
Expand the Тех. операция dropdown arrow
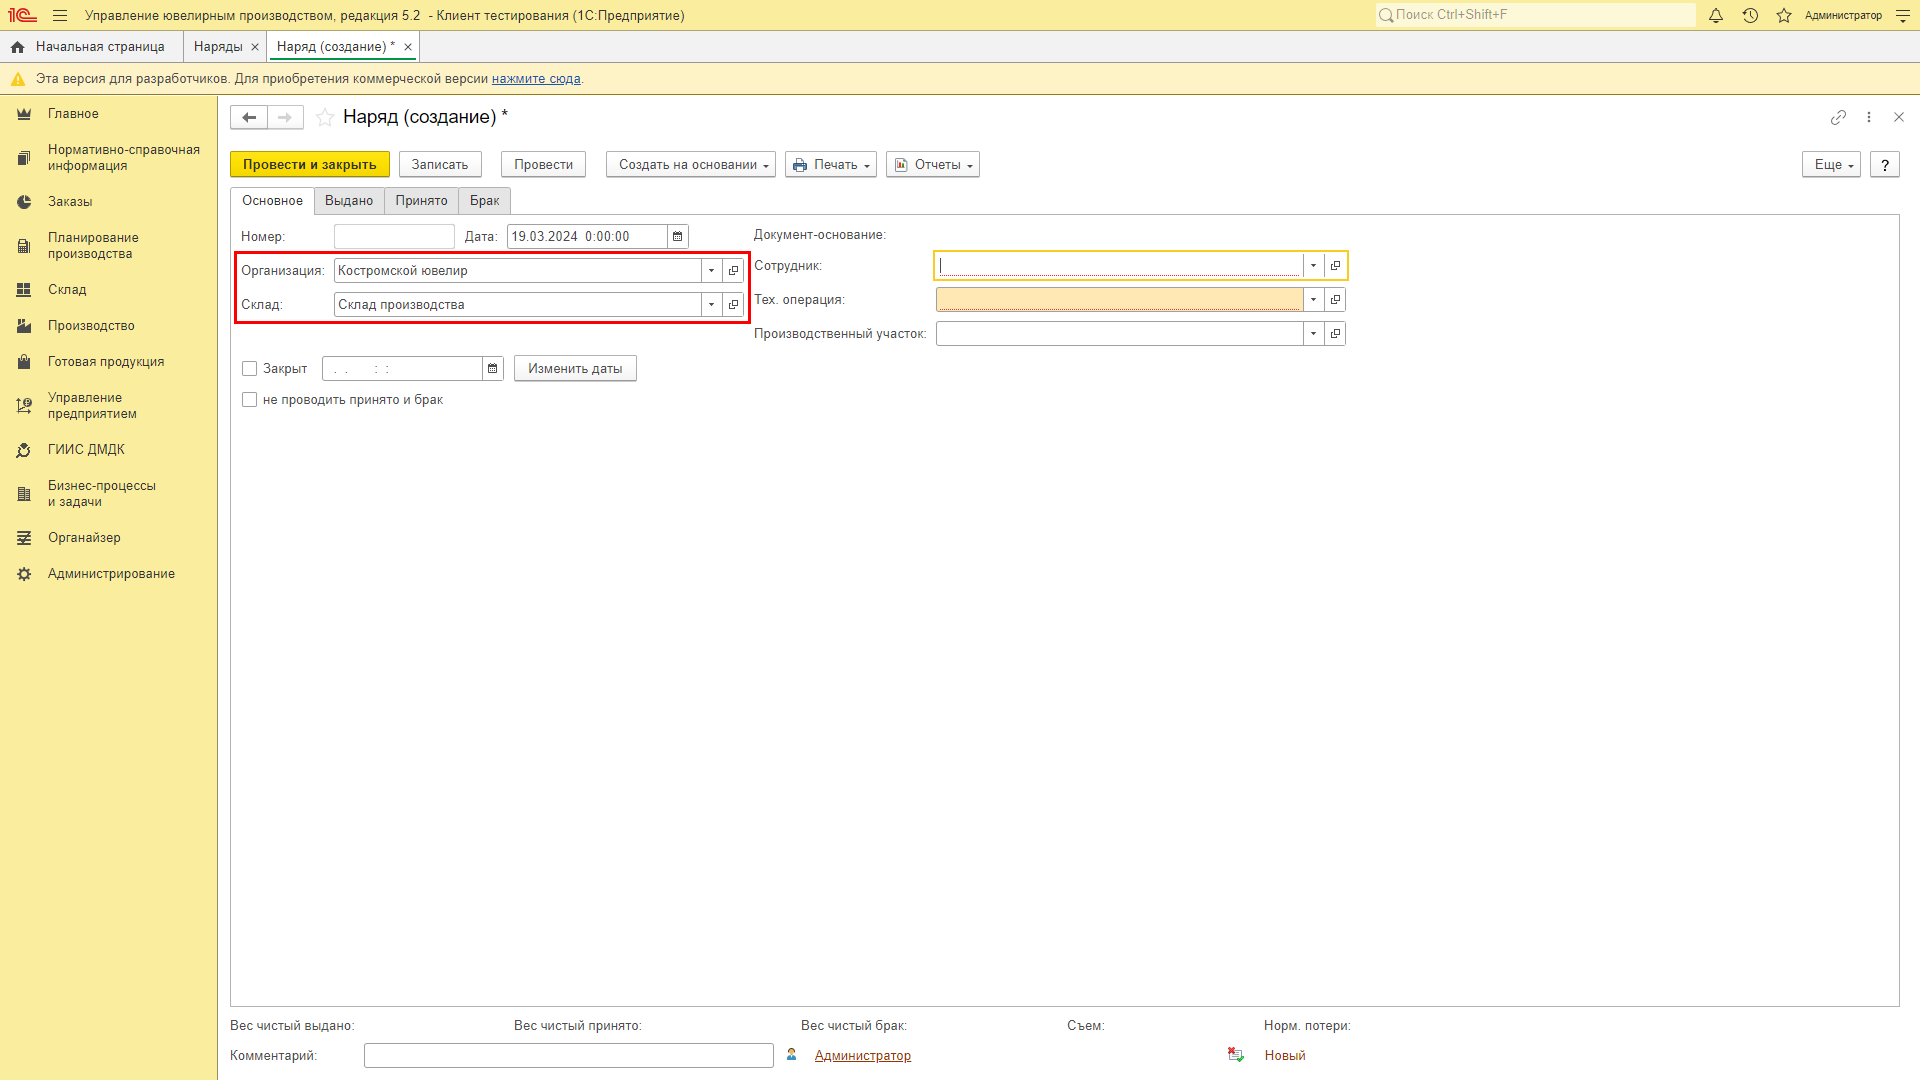click(1314, 300)
